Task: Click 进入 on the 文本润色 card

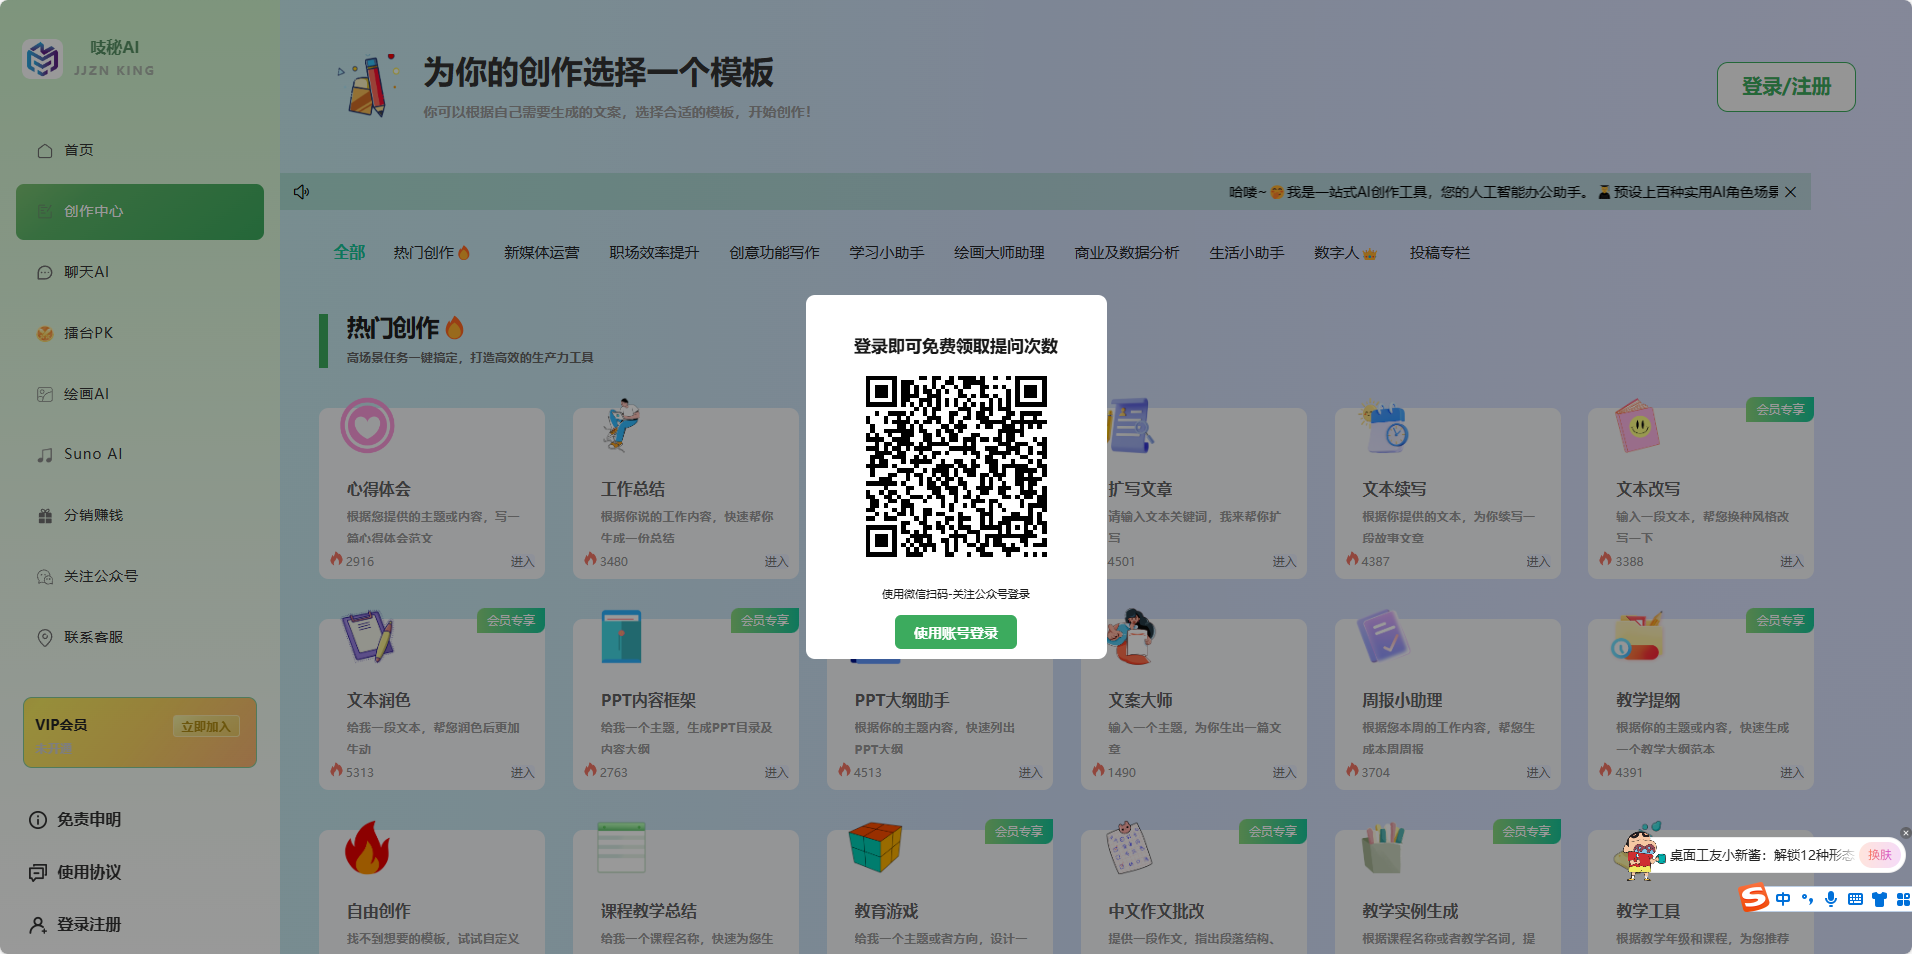Action: [x=522, y=773]
